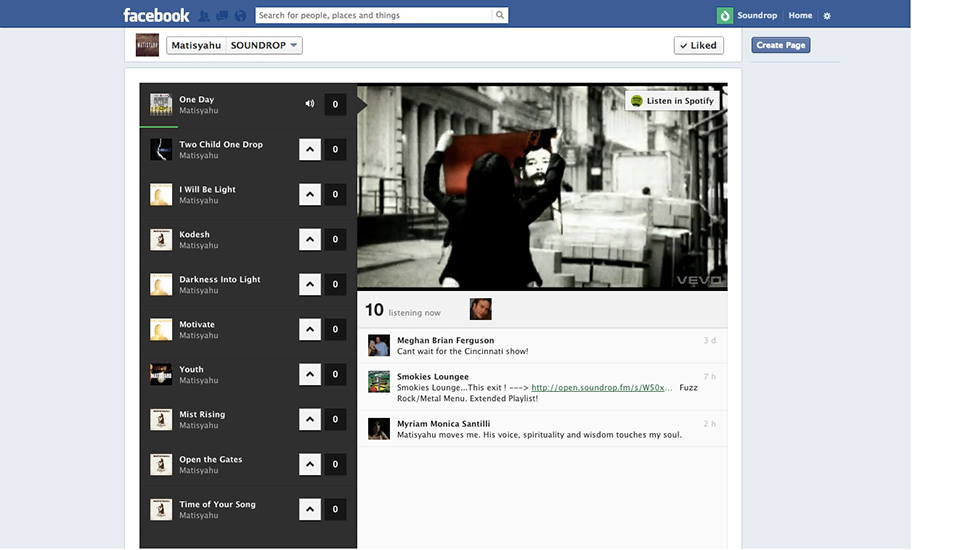The width and height of the screenshot is (960, 550).
Task: Click the '3 d' comment timestamp
Action: (x=710, y=341)
